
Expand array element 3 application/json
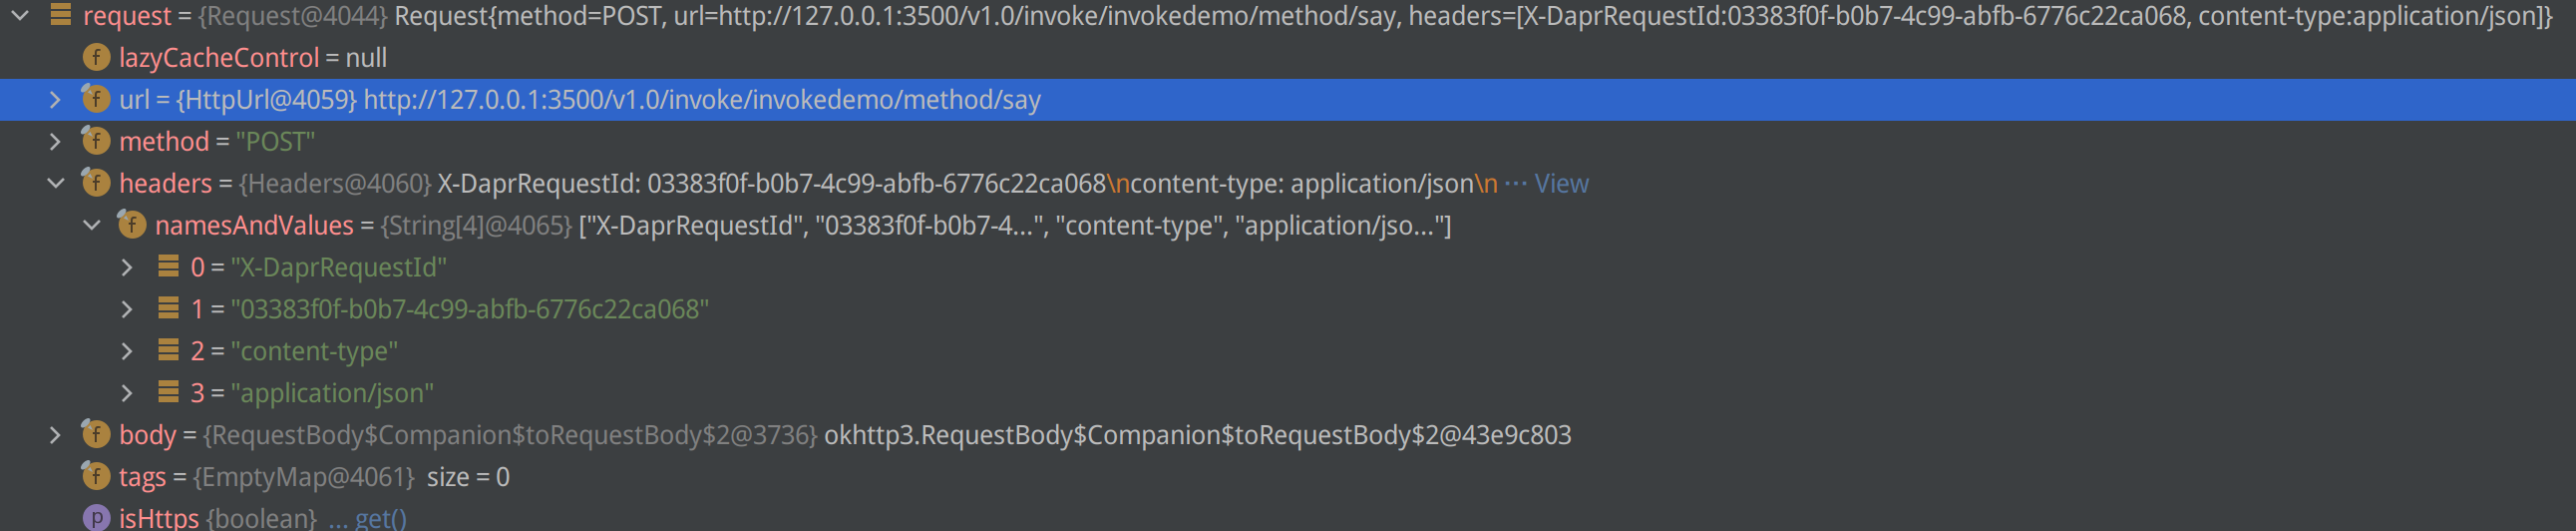127,393
